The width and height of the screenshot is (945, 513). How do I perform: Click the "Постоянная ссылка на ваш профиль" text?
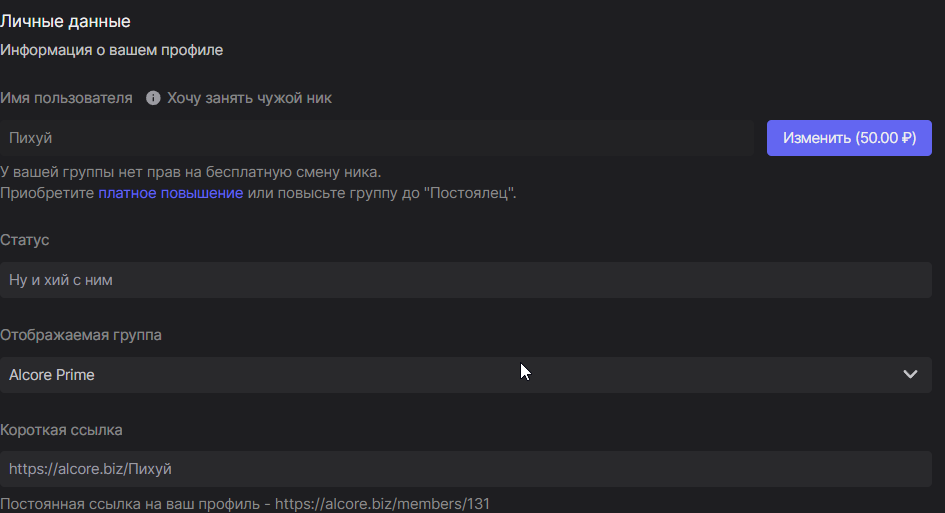pyautogui.click(x=130, y=504)
